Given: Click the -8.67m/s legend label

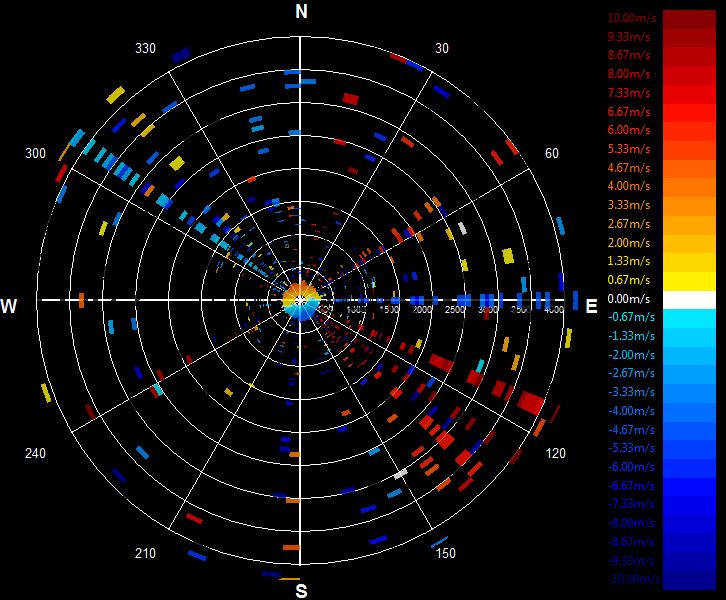Looking at the screenshot, I should 631,542.
